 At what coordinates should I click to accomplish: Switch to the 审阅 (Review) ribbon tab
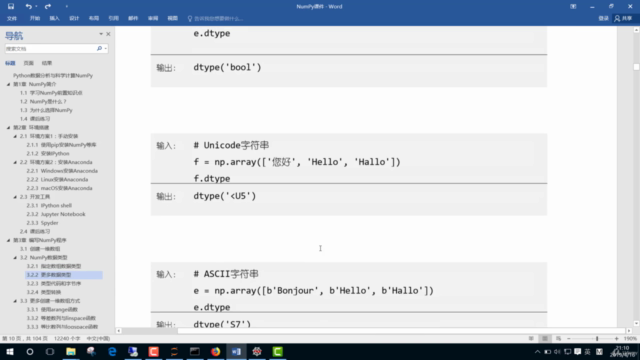153,18
